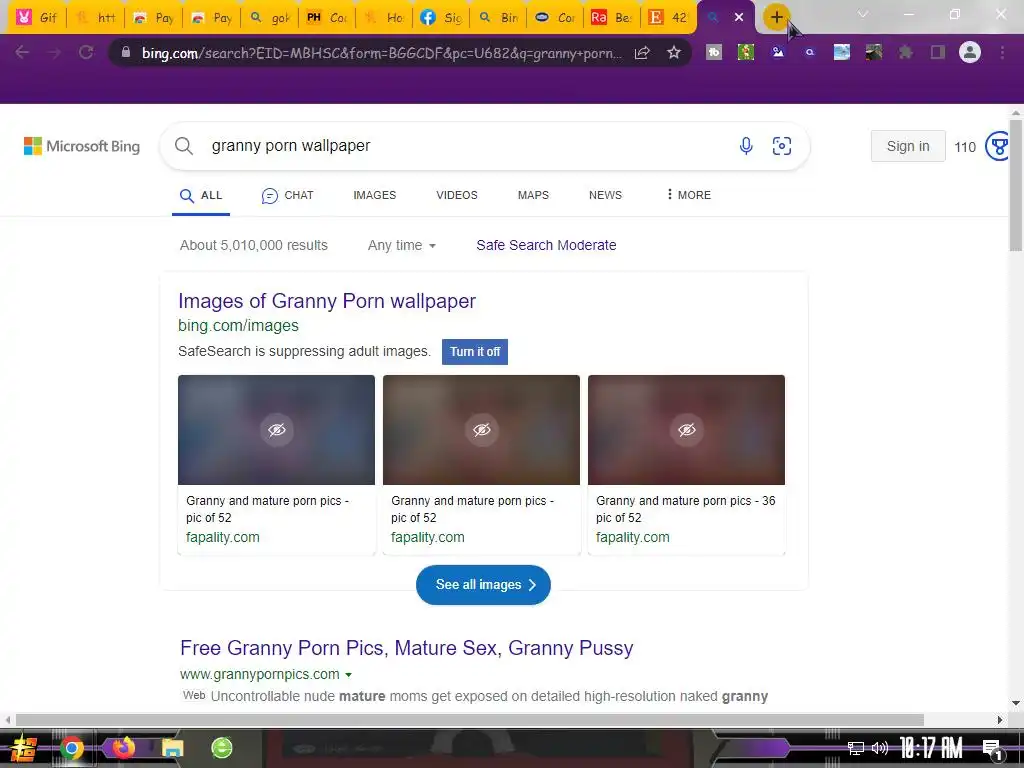The image size is (1024, 768).
Task: Switch to the Facebook Sig browser tab
Action: 441,18
